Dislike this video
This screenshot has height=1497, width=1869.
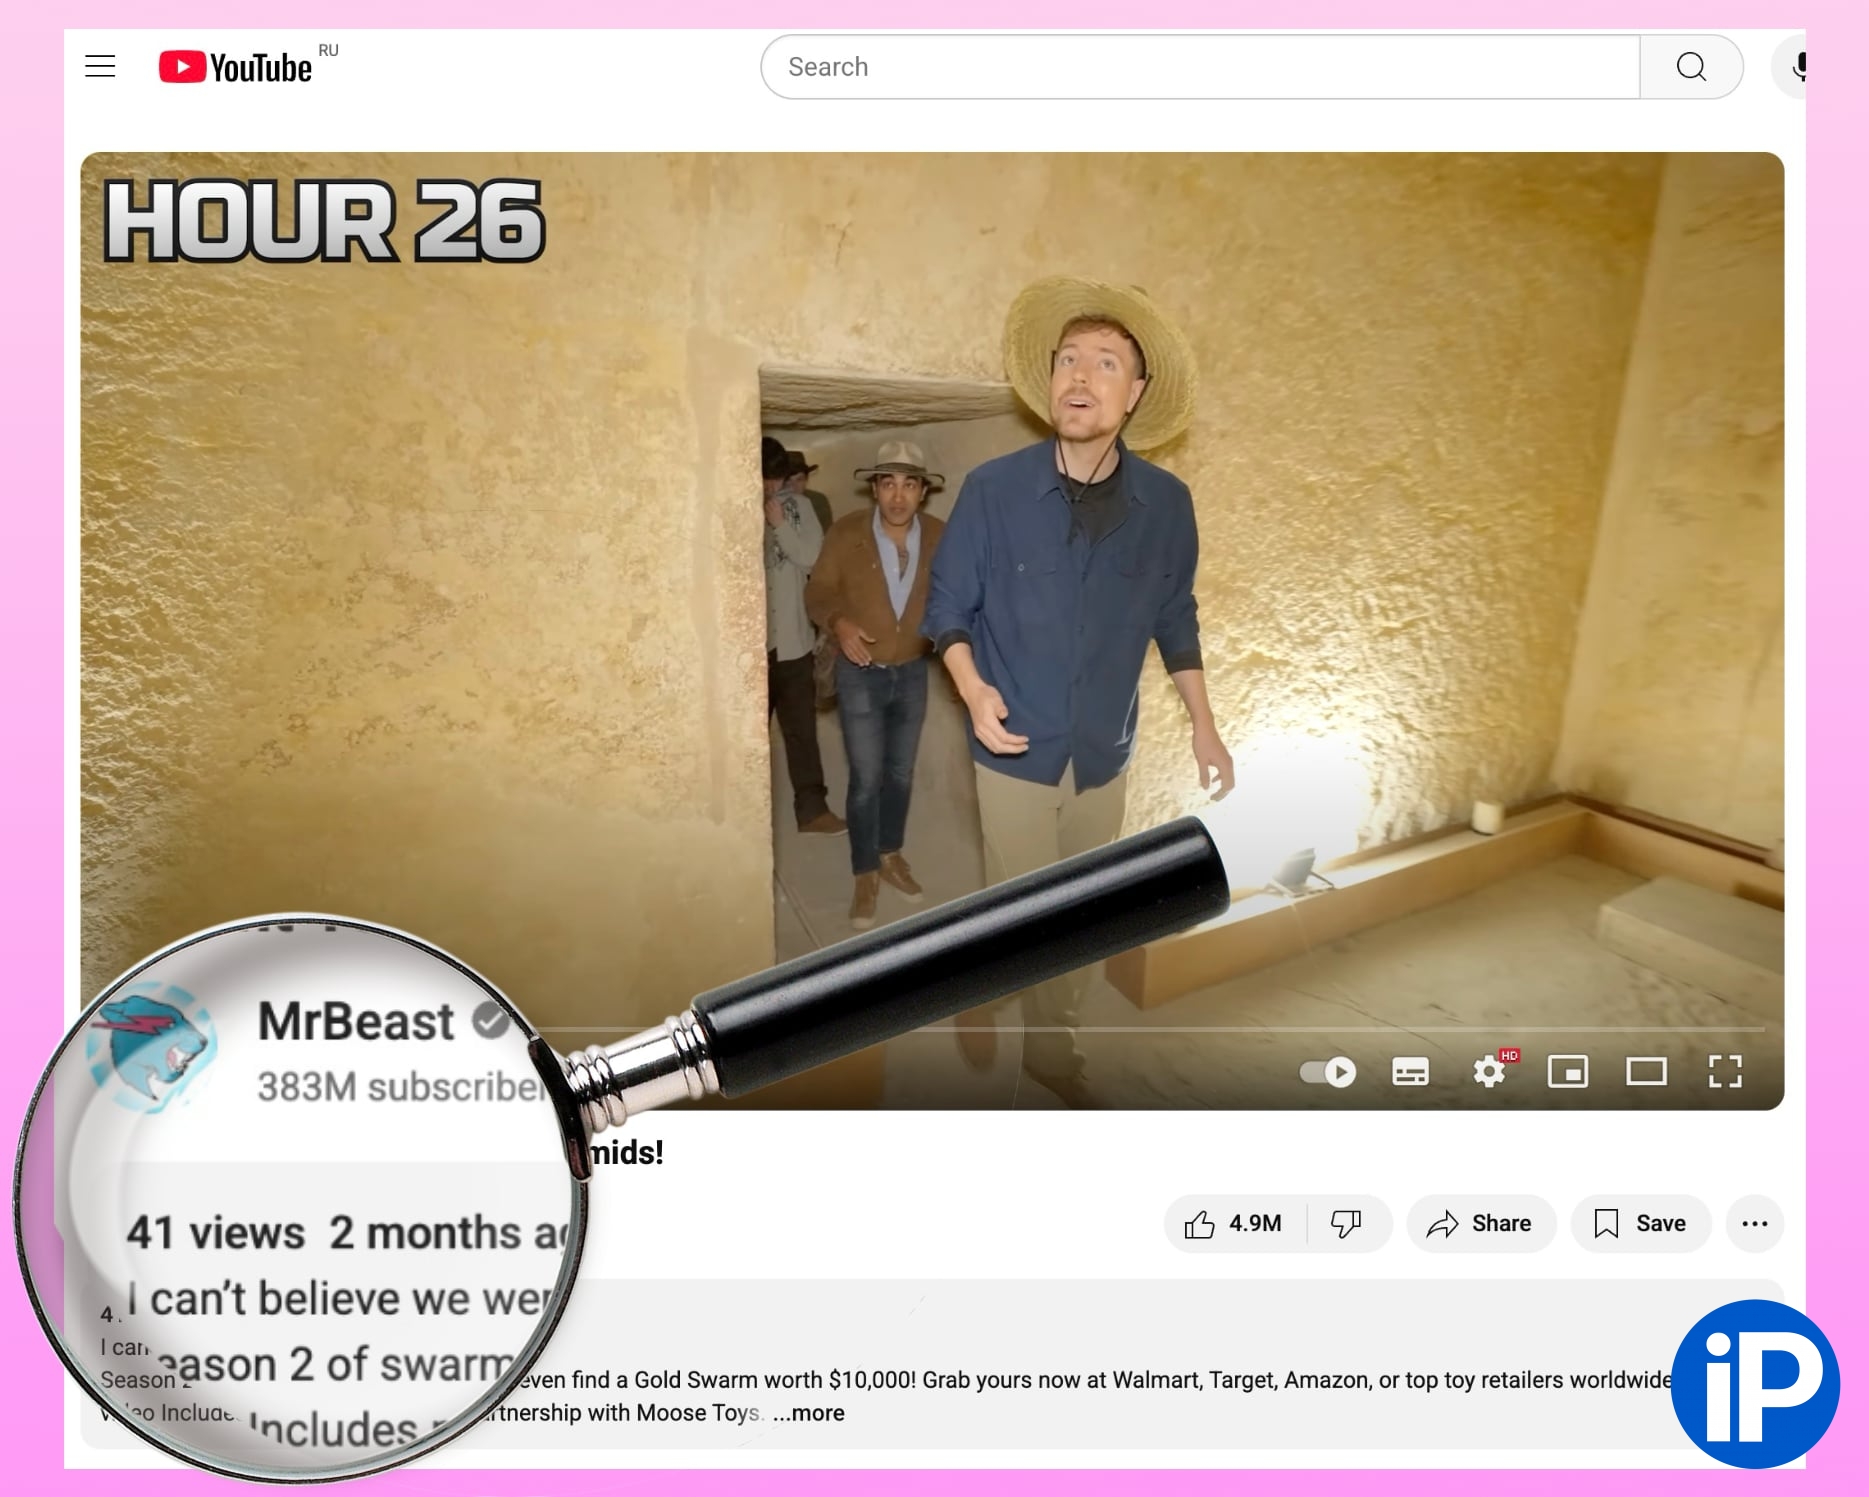click(x=1346, y=1223)
